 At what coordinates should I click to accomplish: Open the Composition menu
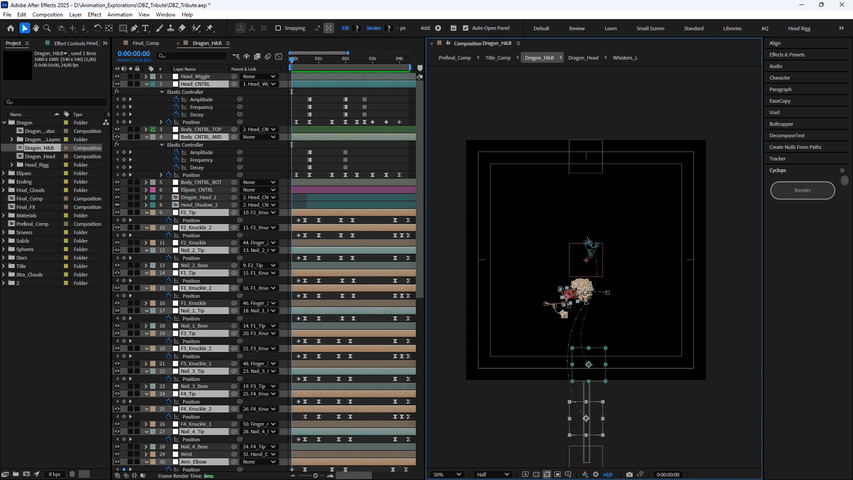[x=47, y=15]
